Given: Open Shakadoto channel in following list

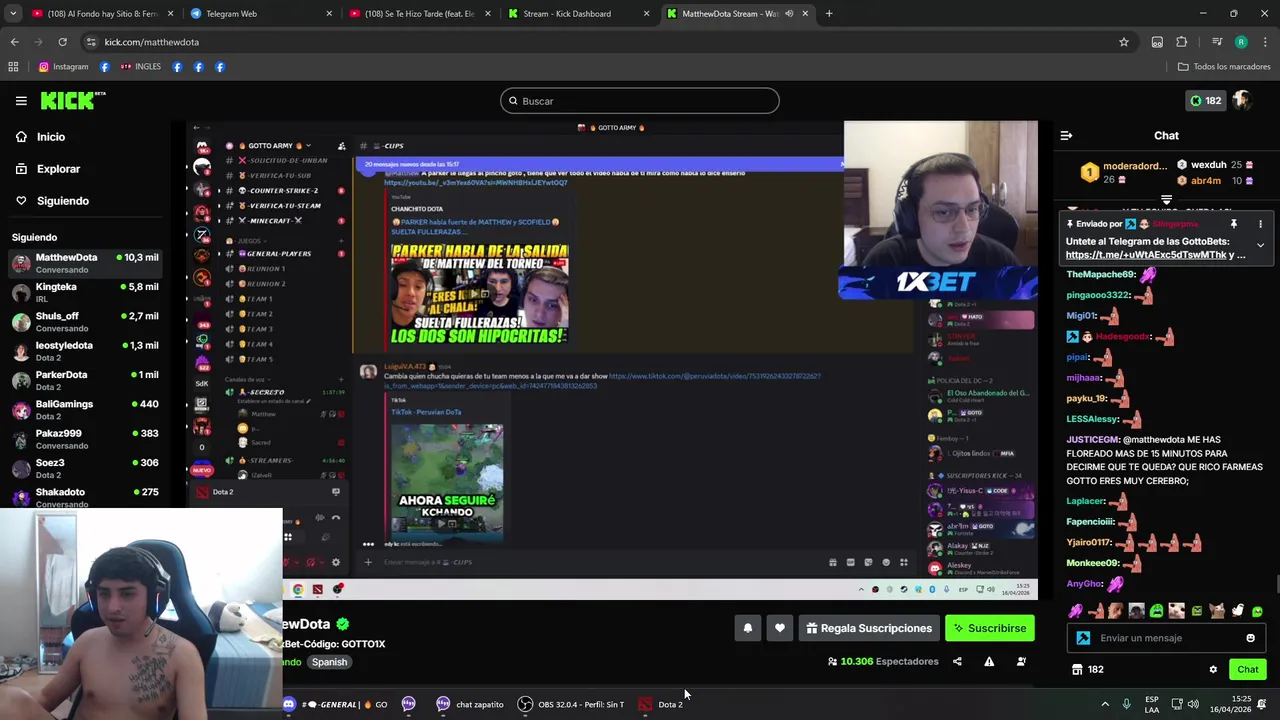Looking at the screenshot, I should click(x=86, y=497).
